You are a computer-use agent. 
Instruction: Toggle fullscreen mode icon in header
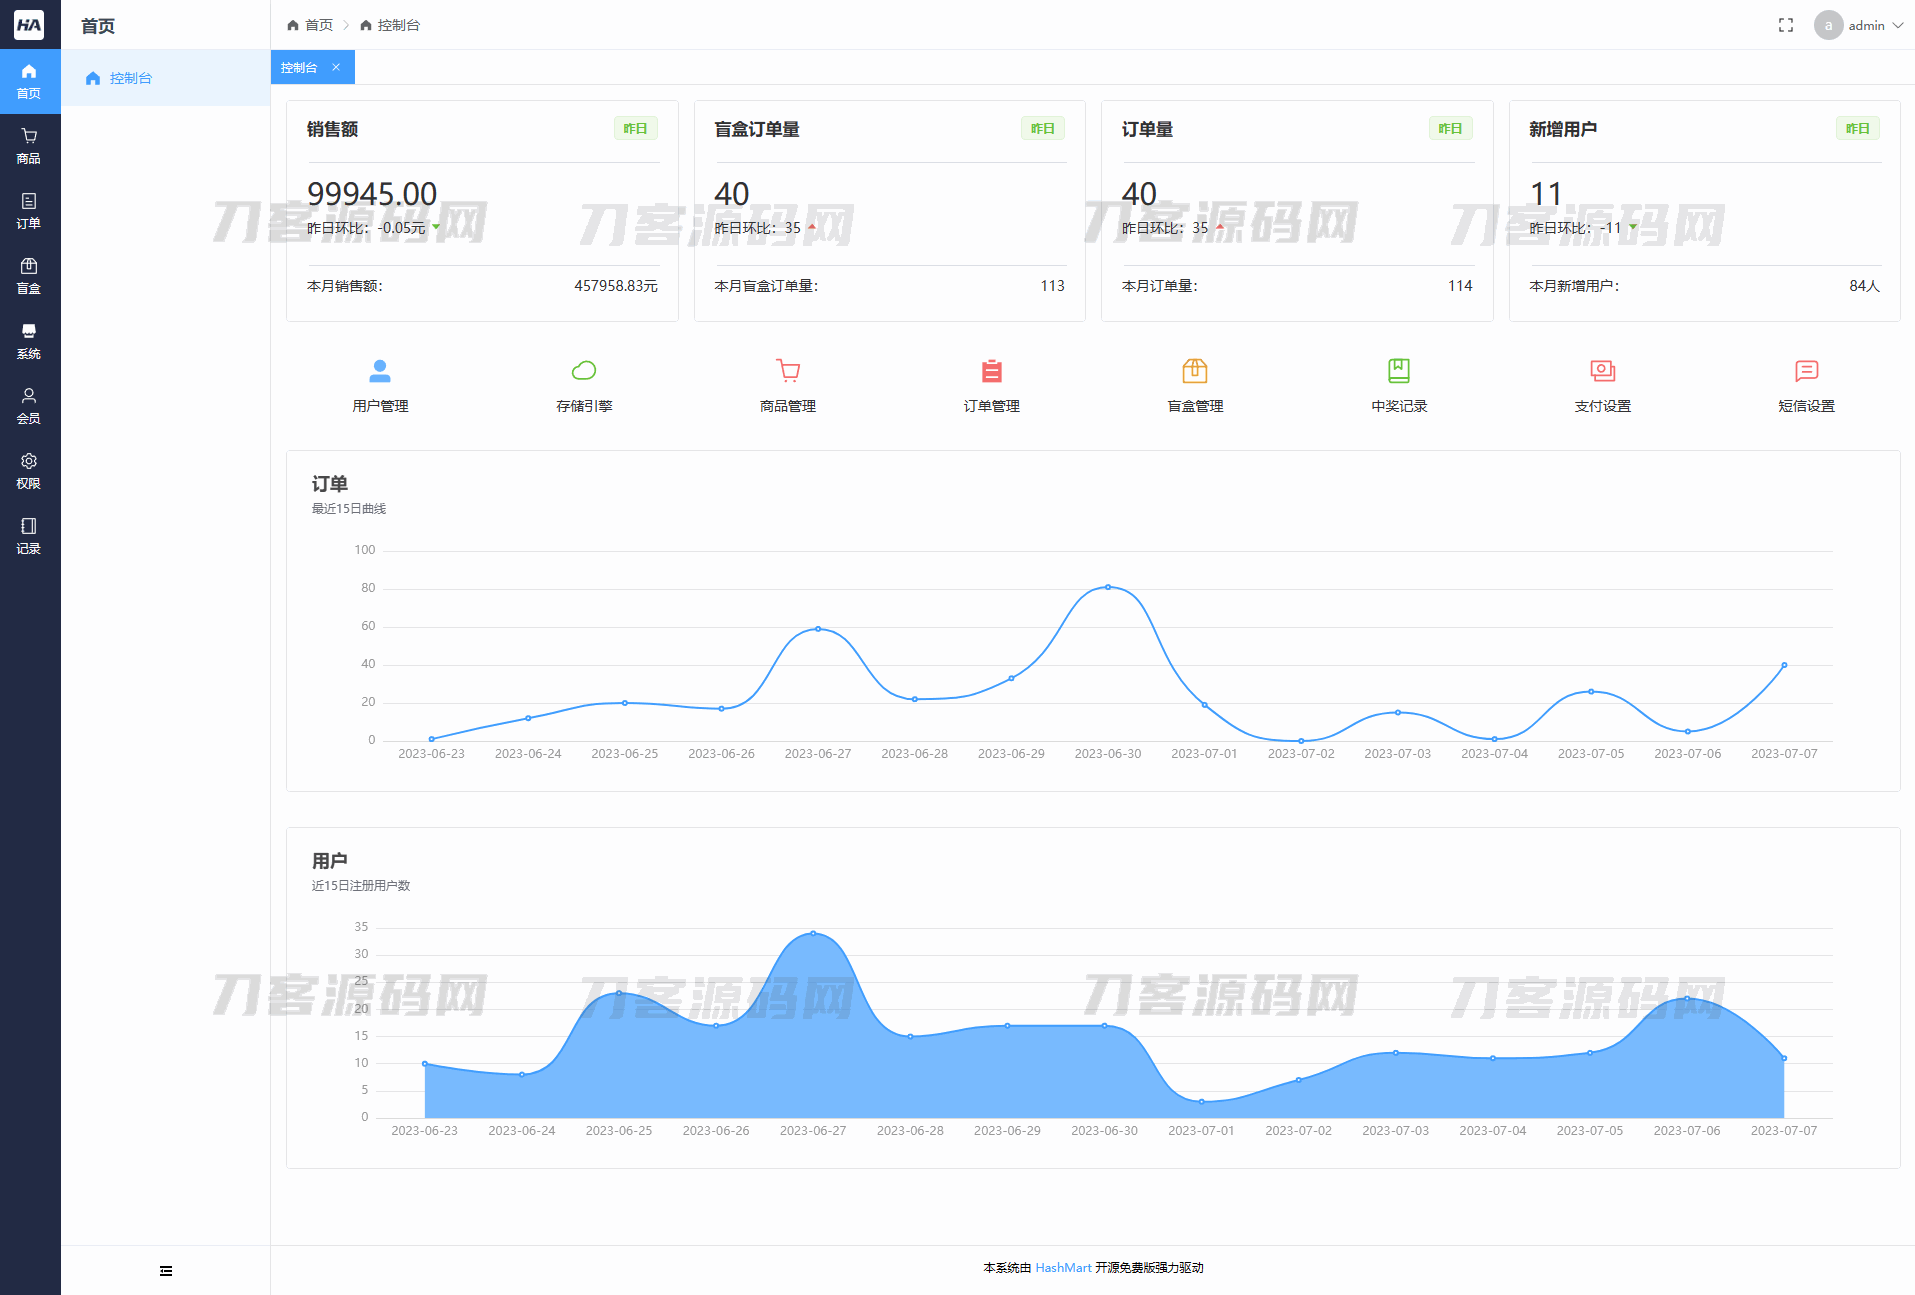tap(1786, 25)
